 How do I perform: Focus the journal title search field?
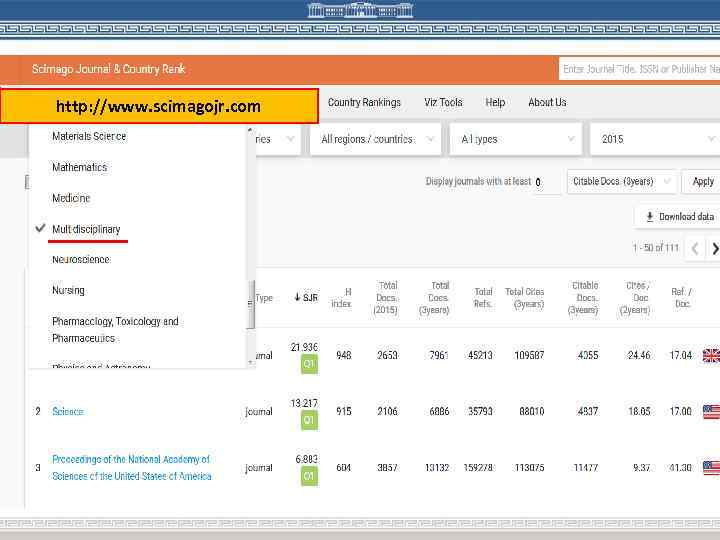click(x=639, y=69)
